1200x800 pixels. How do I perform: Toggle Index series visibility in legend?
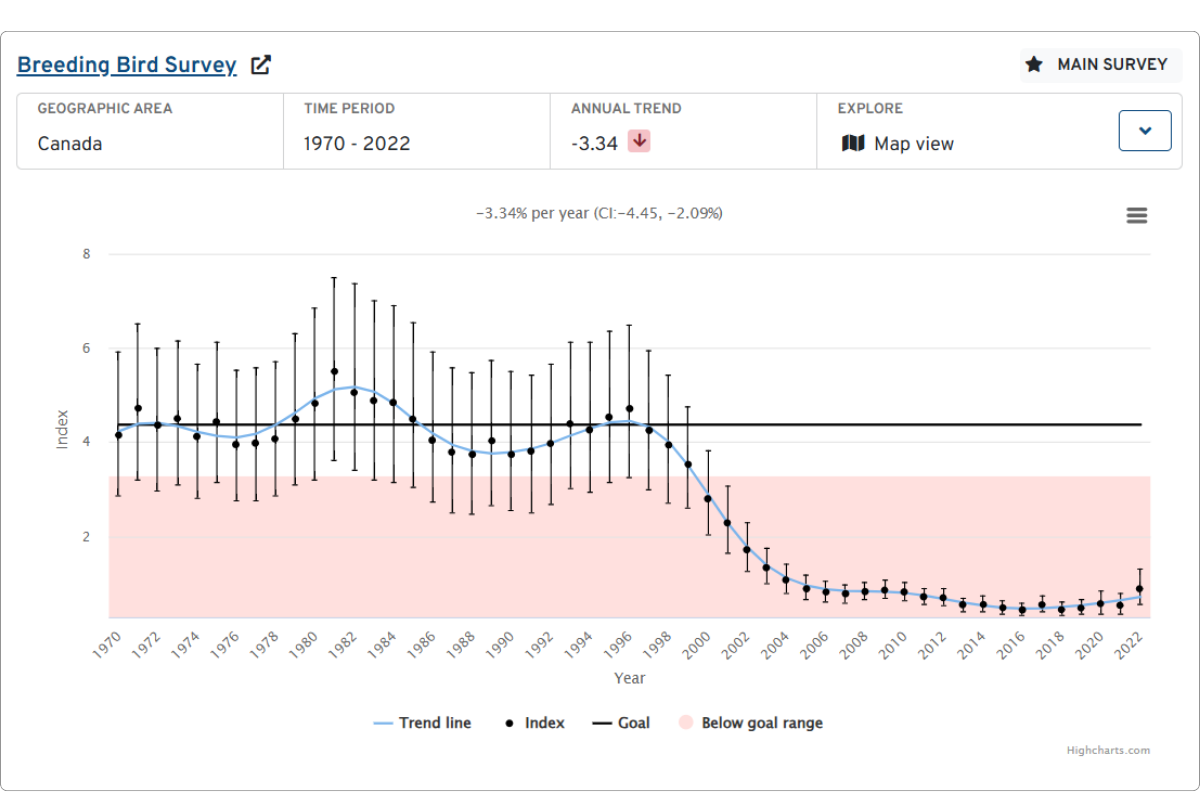(x=533, y=723)
